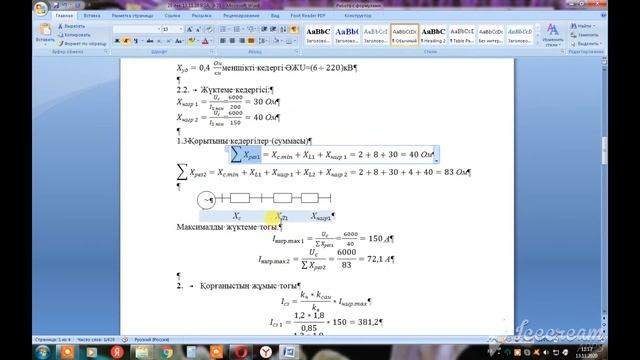This screenshot has height=360, width=640.
Task: Click language Русский (Россия) in status bar
Action: [151, 340]
